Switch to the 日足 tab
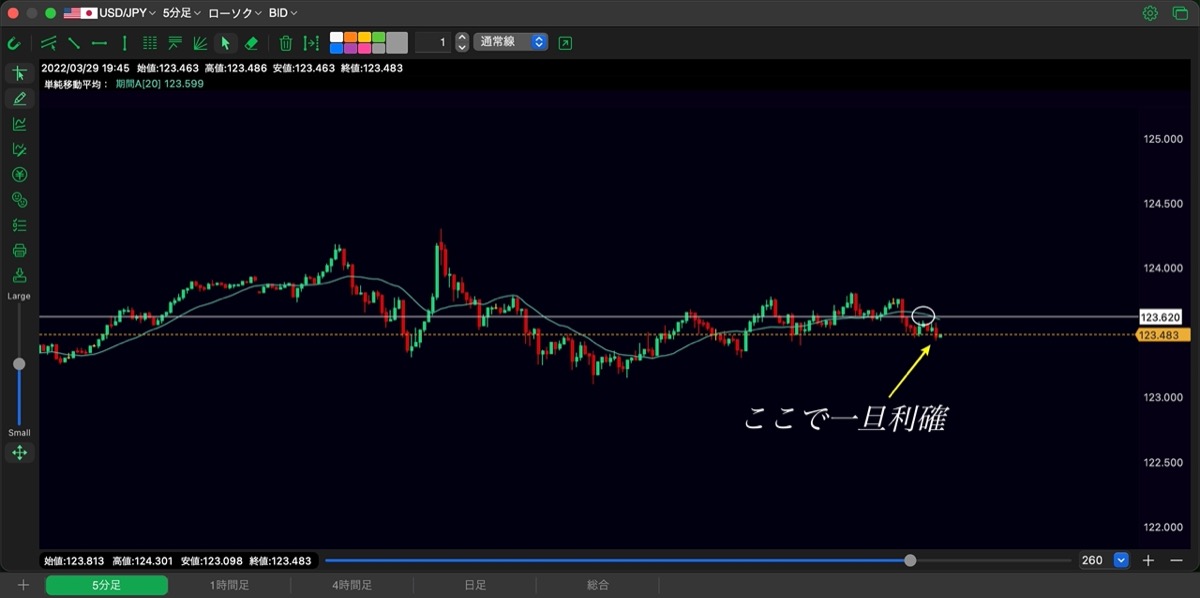This screenshot has height=598, width=1200. click(x=475, y=585)
